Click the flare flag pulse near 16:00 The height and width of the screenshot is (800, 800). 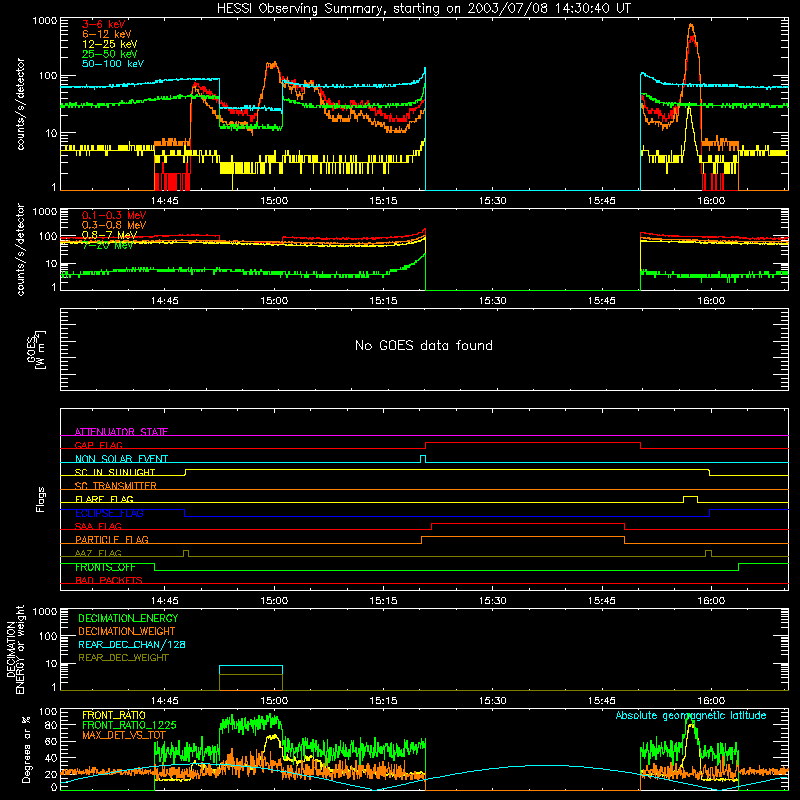pyautogui.click(x=690, y=497)
